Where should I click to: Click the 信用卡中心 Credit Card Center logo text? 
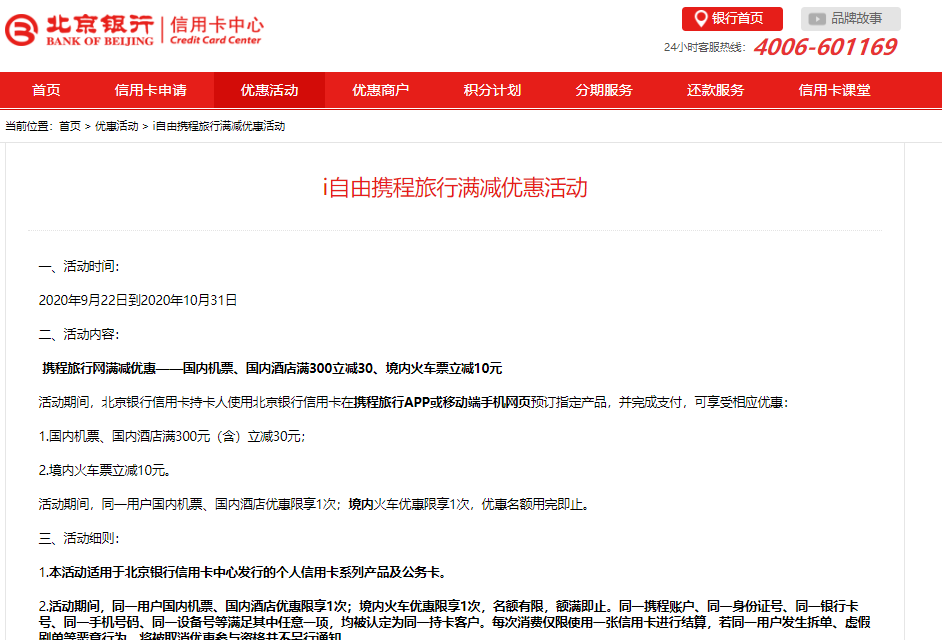pyautogui.click(x=216, y=30)
